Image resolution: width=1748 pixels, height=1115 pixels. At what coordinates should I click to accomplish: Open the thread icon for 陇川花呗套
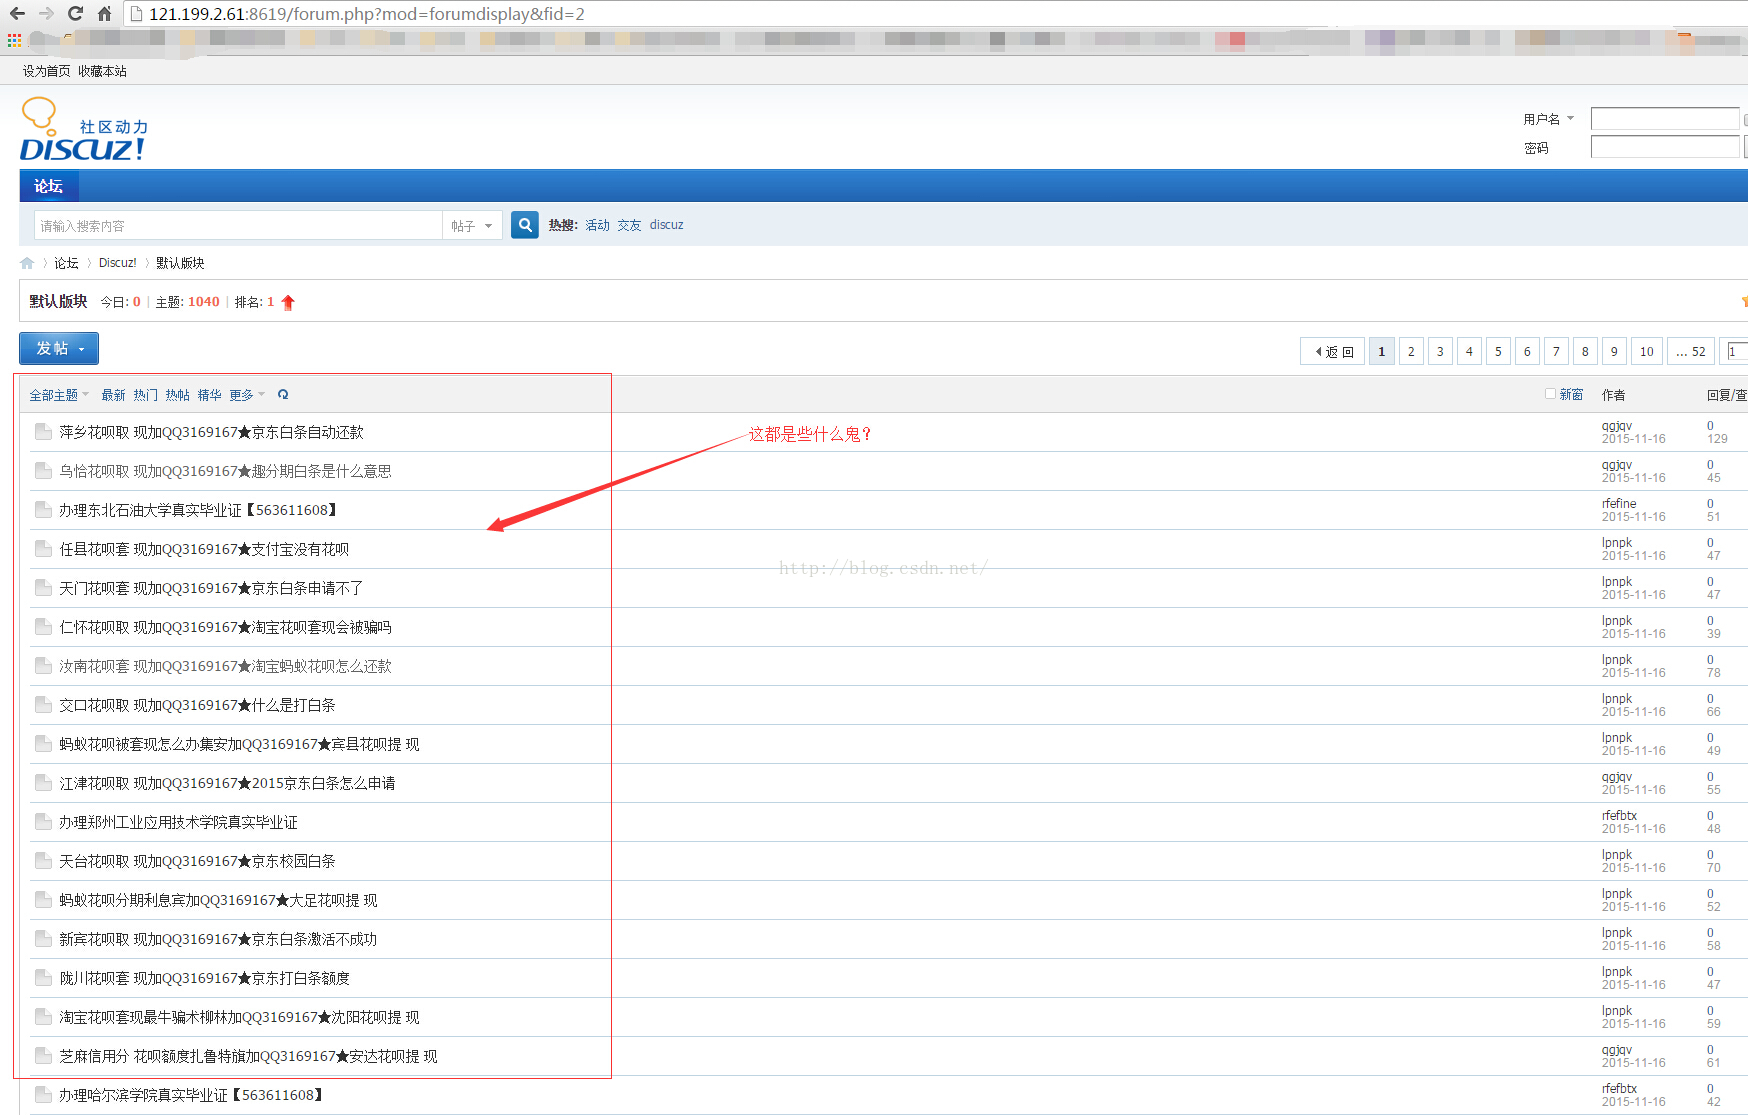point(43,978)
